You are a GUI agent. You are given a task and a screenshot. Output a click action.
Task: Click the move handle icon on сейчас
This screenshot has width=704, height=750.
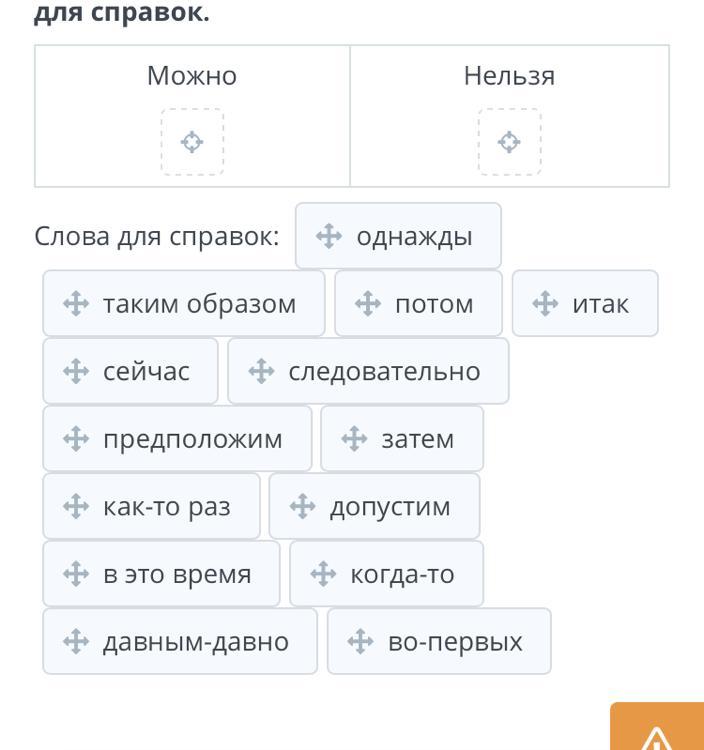point(76,371)
